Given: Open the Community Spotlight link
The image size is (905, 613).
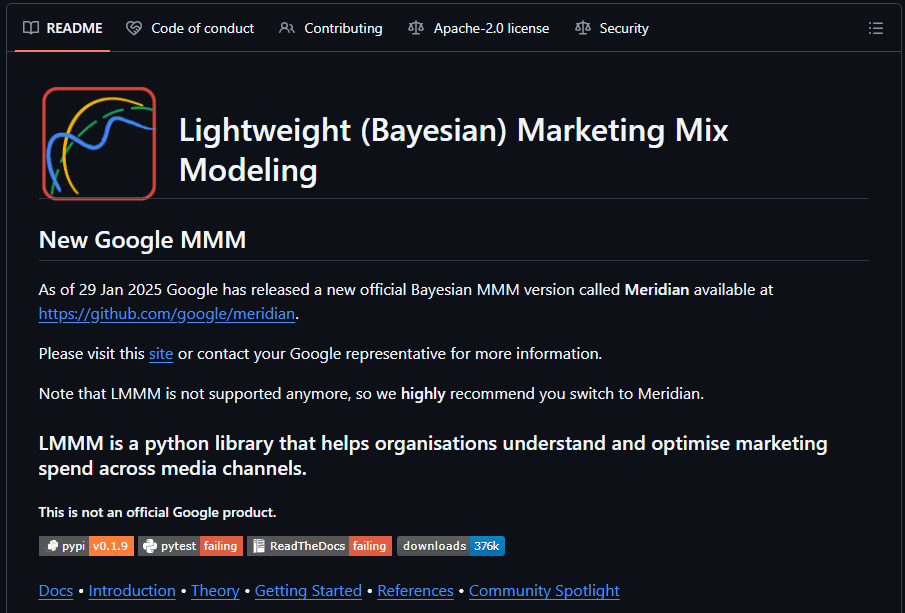Looking at the screenshot, I should (544, 590).
